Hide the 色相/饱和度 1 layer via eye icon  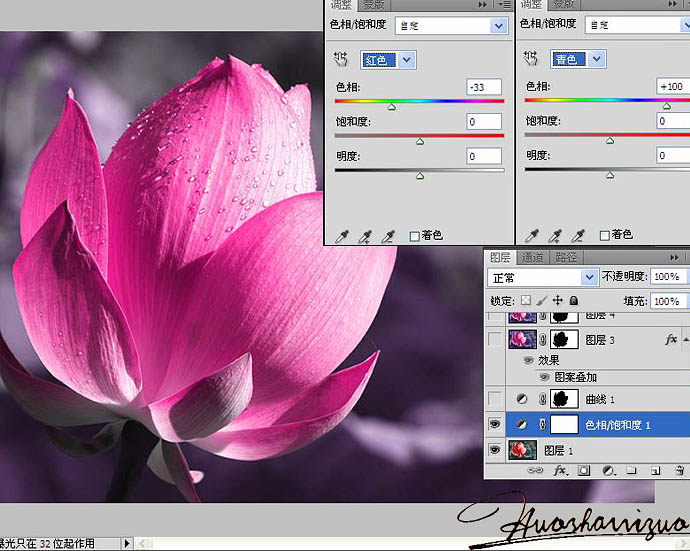coord(496,425)
